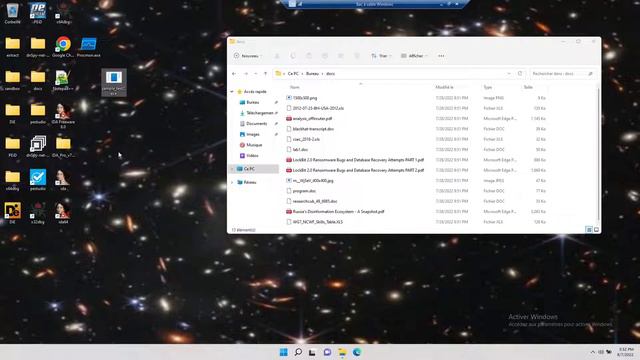Select the PEiD shortcut on the desktop

point(38,13)
